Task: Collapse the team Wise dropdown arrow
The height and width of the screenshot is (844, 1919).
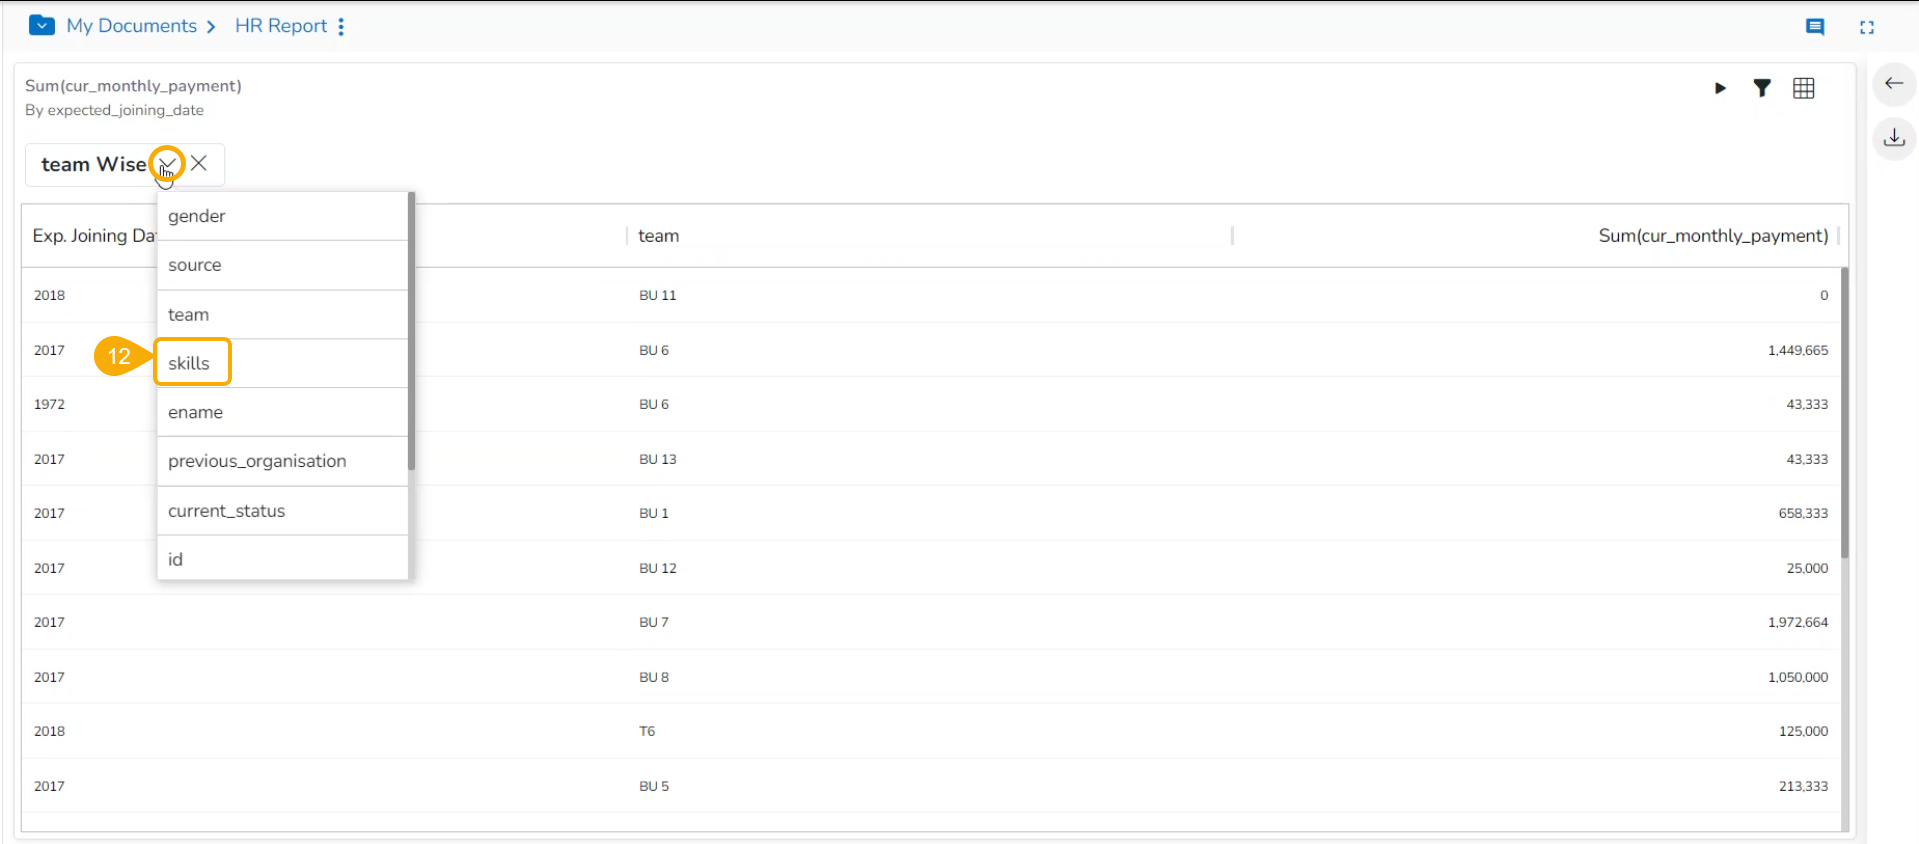Action: coord(167,163)
